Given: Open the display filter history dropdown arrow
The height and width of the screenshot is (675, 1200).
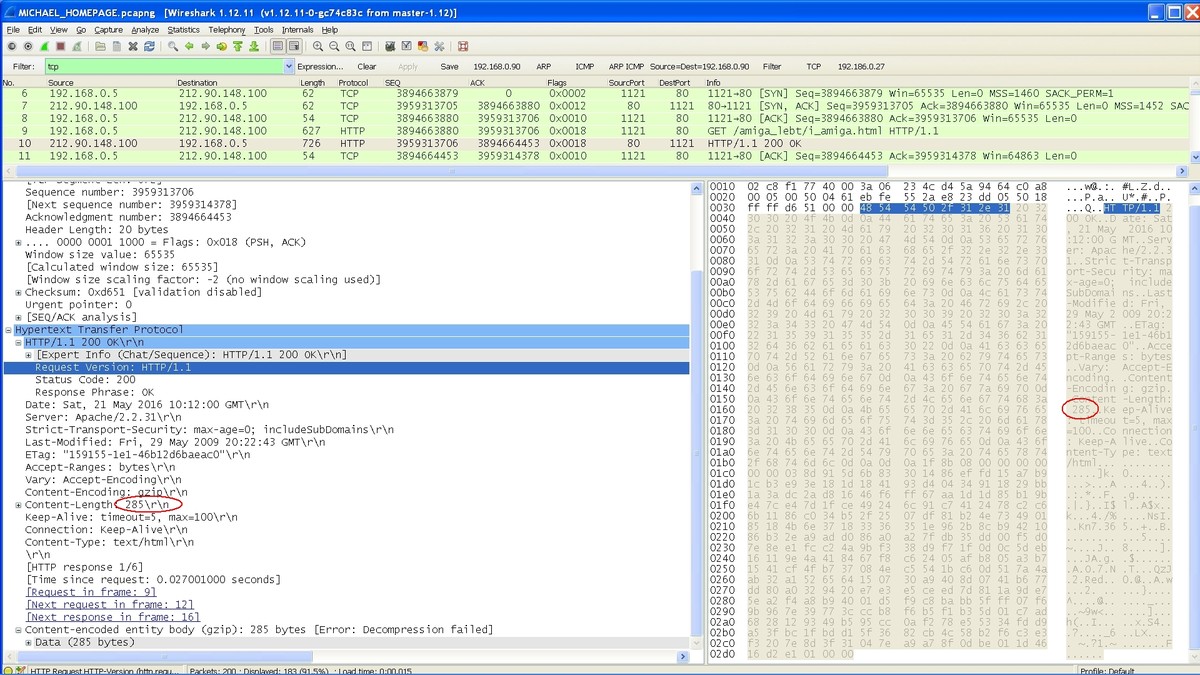Looking at the screenshot, I should pos(287,66).
